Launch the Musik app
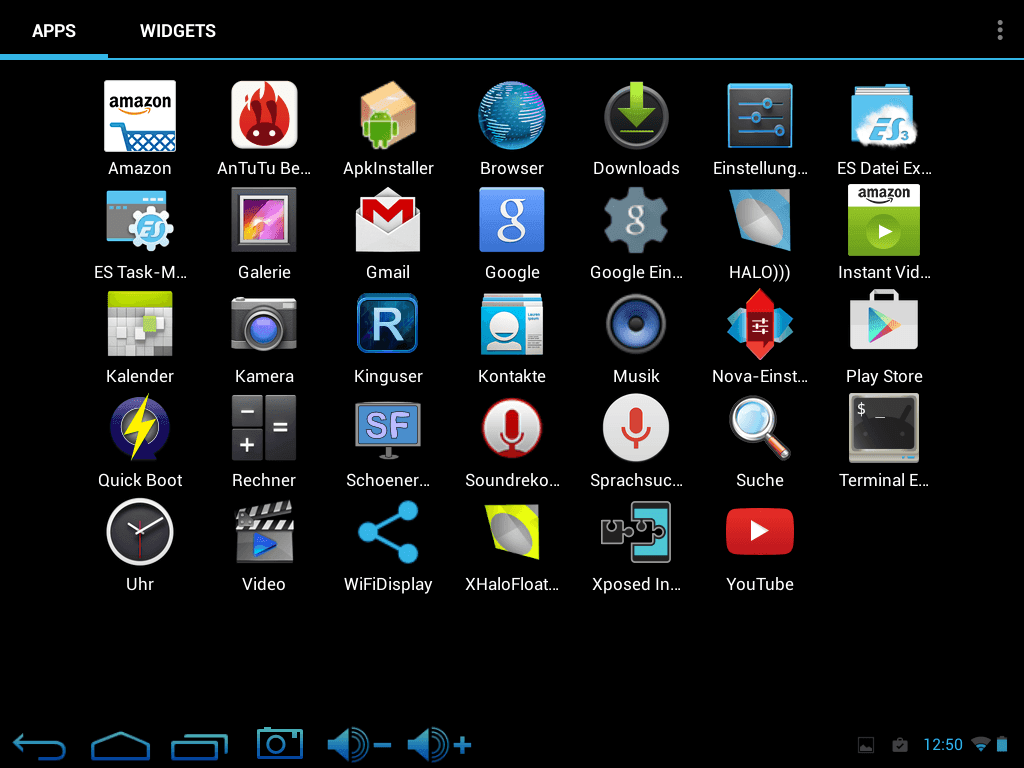The width and height of the screenshot is (1024, 768). tap(636, 325)
